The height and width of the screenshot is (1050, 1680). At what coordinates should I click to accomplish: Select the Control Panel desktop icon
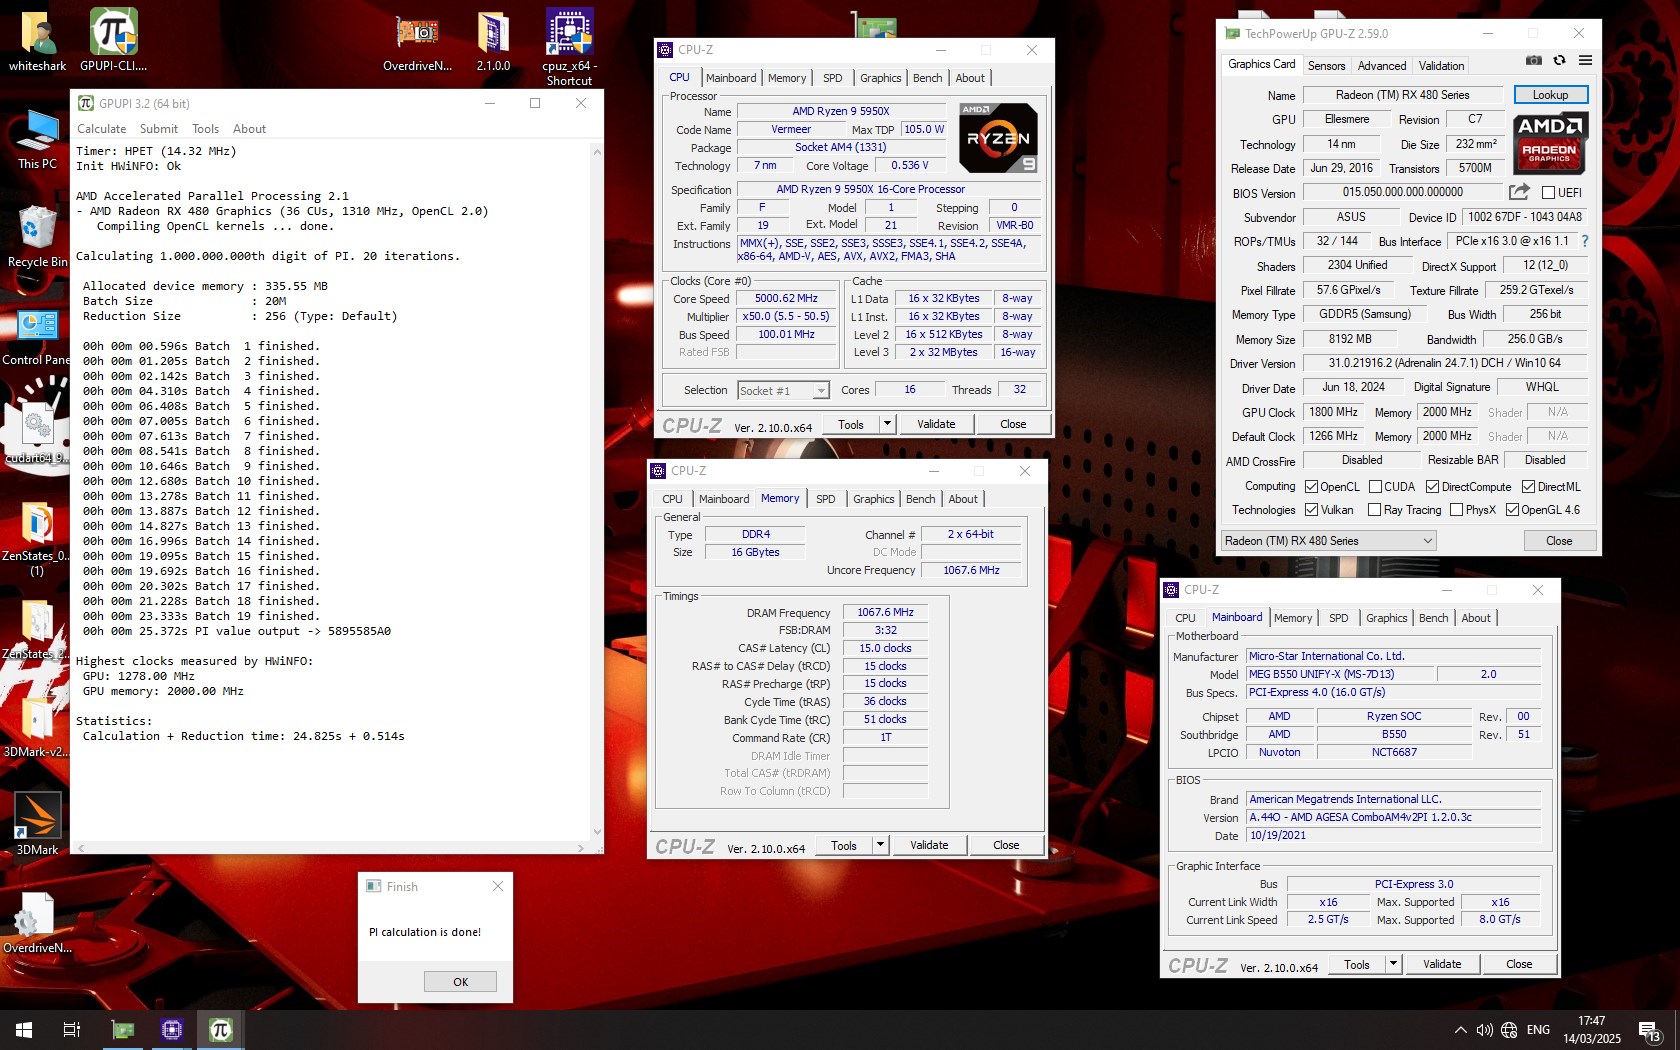tap(37, 336)
